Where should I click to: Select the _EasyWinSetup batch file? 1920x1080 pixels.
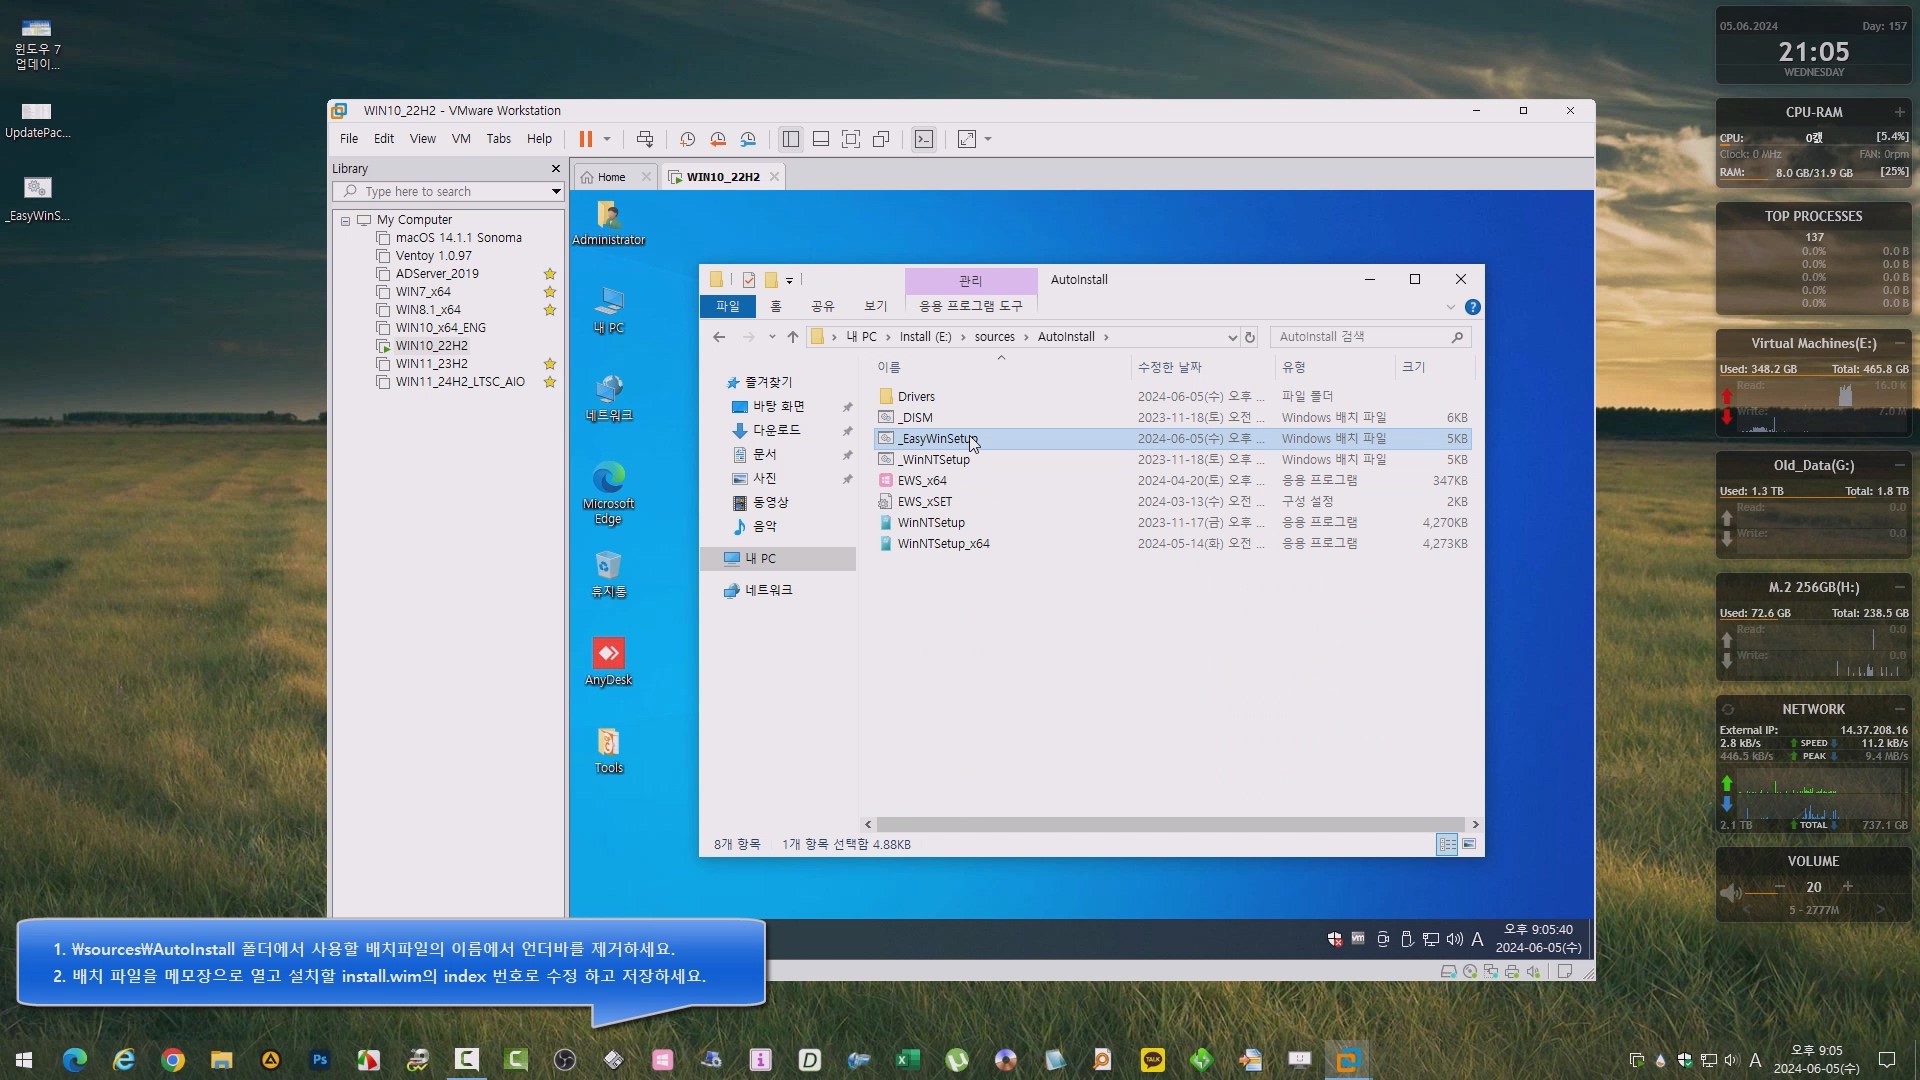(937, 439)
